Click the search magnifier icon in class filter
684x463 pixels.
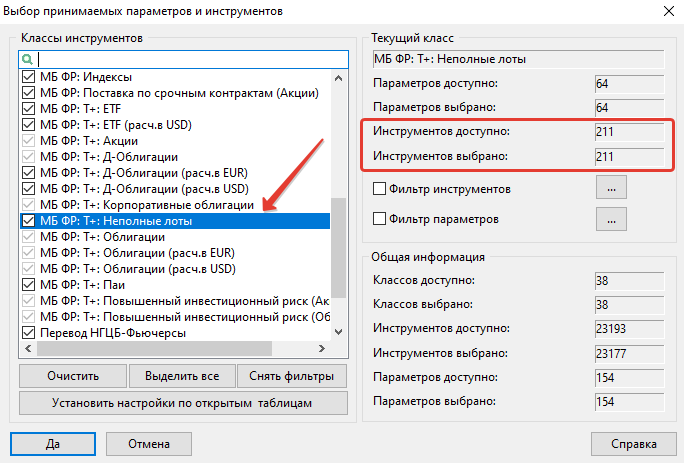point(28,59)
